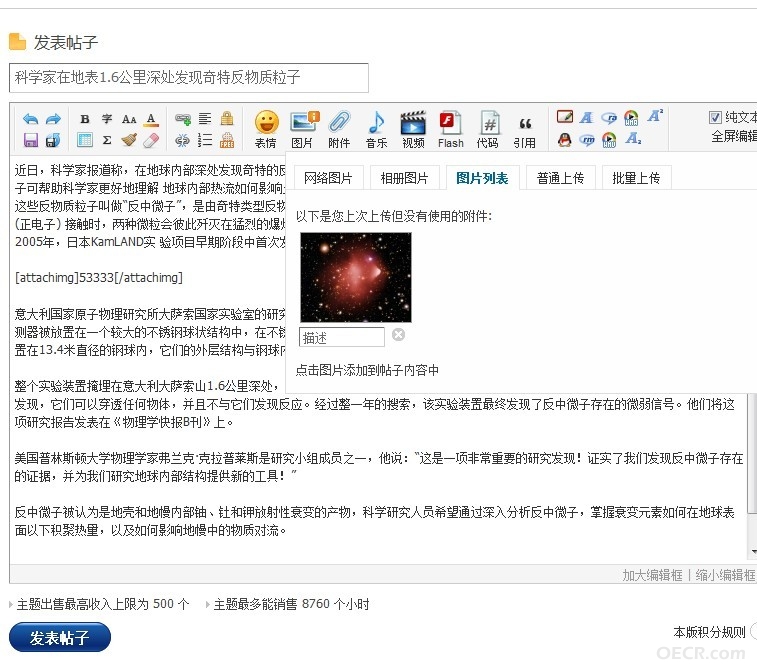Viewport: 757px width, 668px height.
Task: Insert quote with the 引用 icon
Action: 524,129
